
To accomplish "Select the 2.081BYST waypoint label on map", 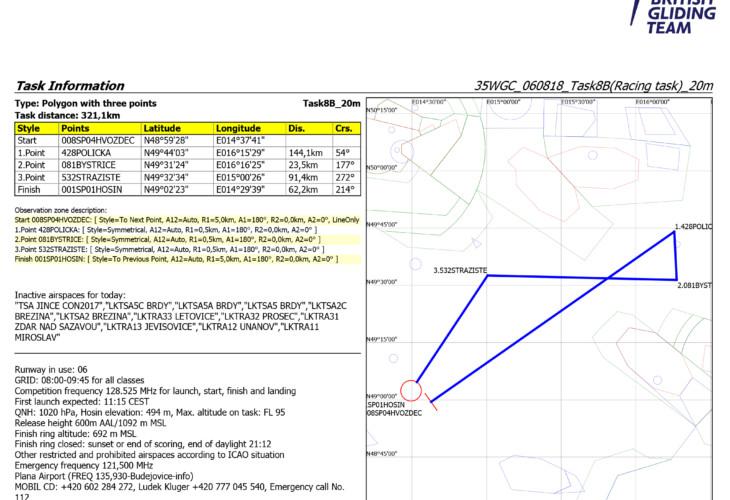I will pyautogui.click(x=694, y=285).
